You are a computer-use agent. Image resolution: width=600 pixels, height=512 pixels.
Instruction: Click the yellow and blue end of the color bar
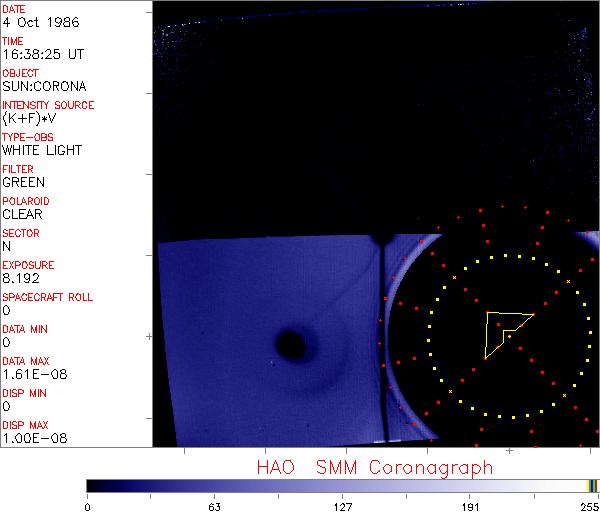pyautogui.click(x=592, y=485)
